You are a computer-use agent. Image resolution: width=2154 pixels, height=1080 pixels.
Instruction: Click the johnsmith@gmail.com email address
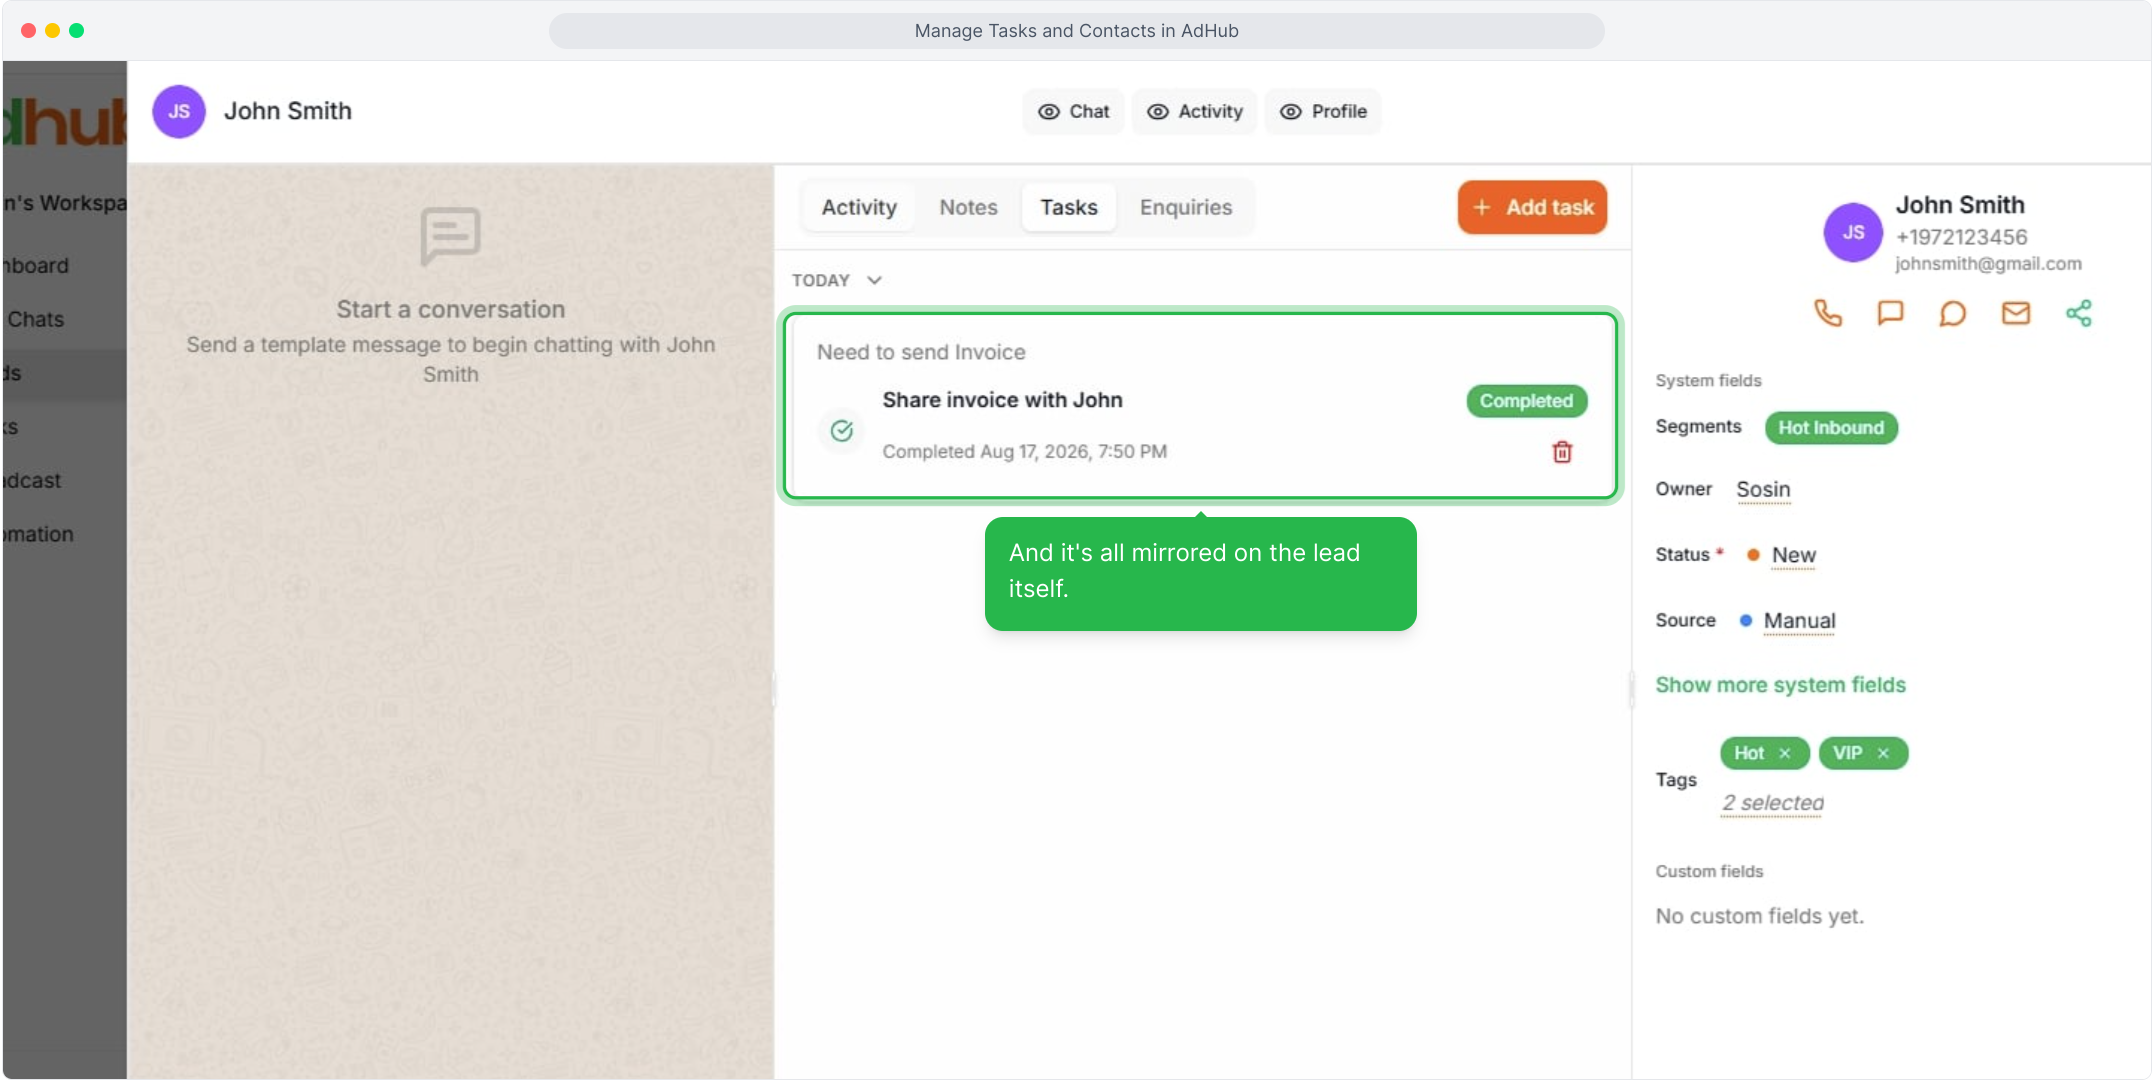tap(1988, 264)
